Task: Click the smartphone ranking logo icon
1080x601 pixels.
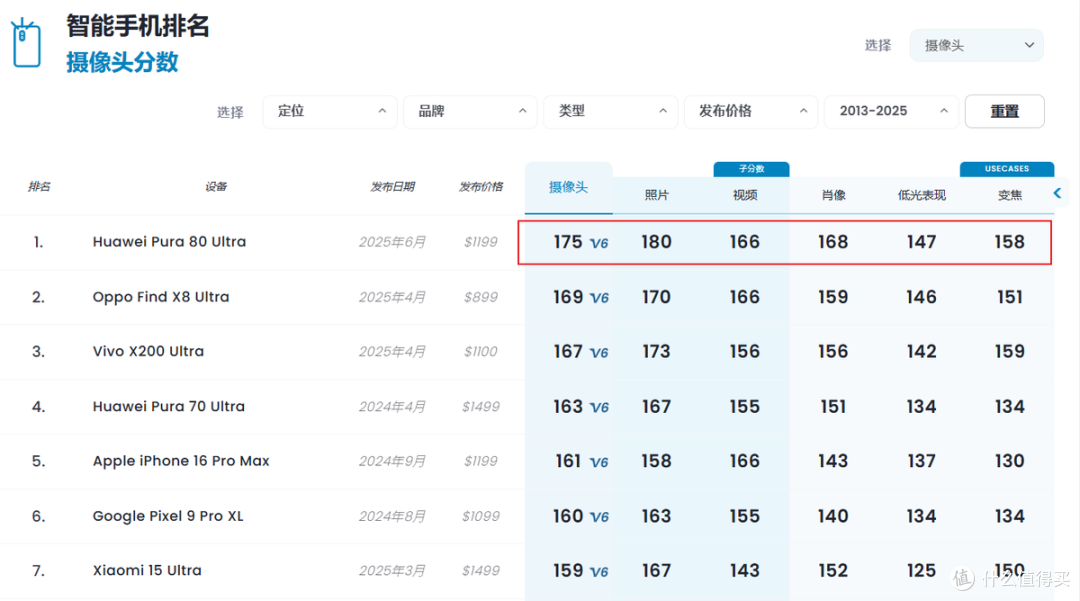Action: coord(26,43)
